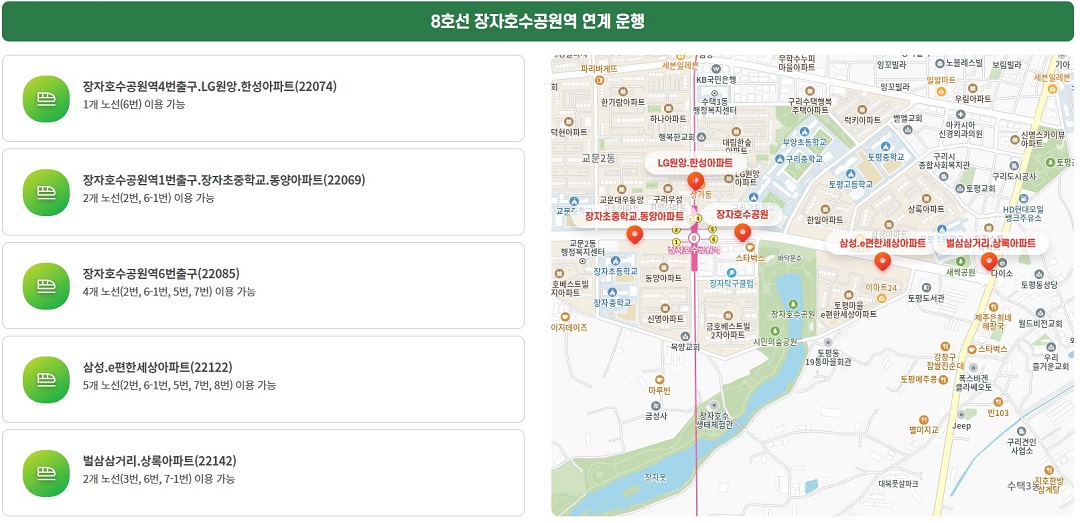Image resolution: width=1080 pixels, height=523 pixels.
Task: Open the 삼성.e편한세상아파트(22122) stop title
Action: click(157, 368)
